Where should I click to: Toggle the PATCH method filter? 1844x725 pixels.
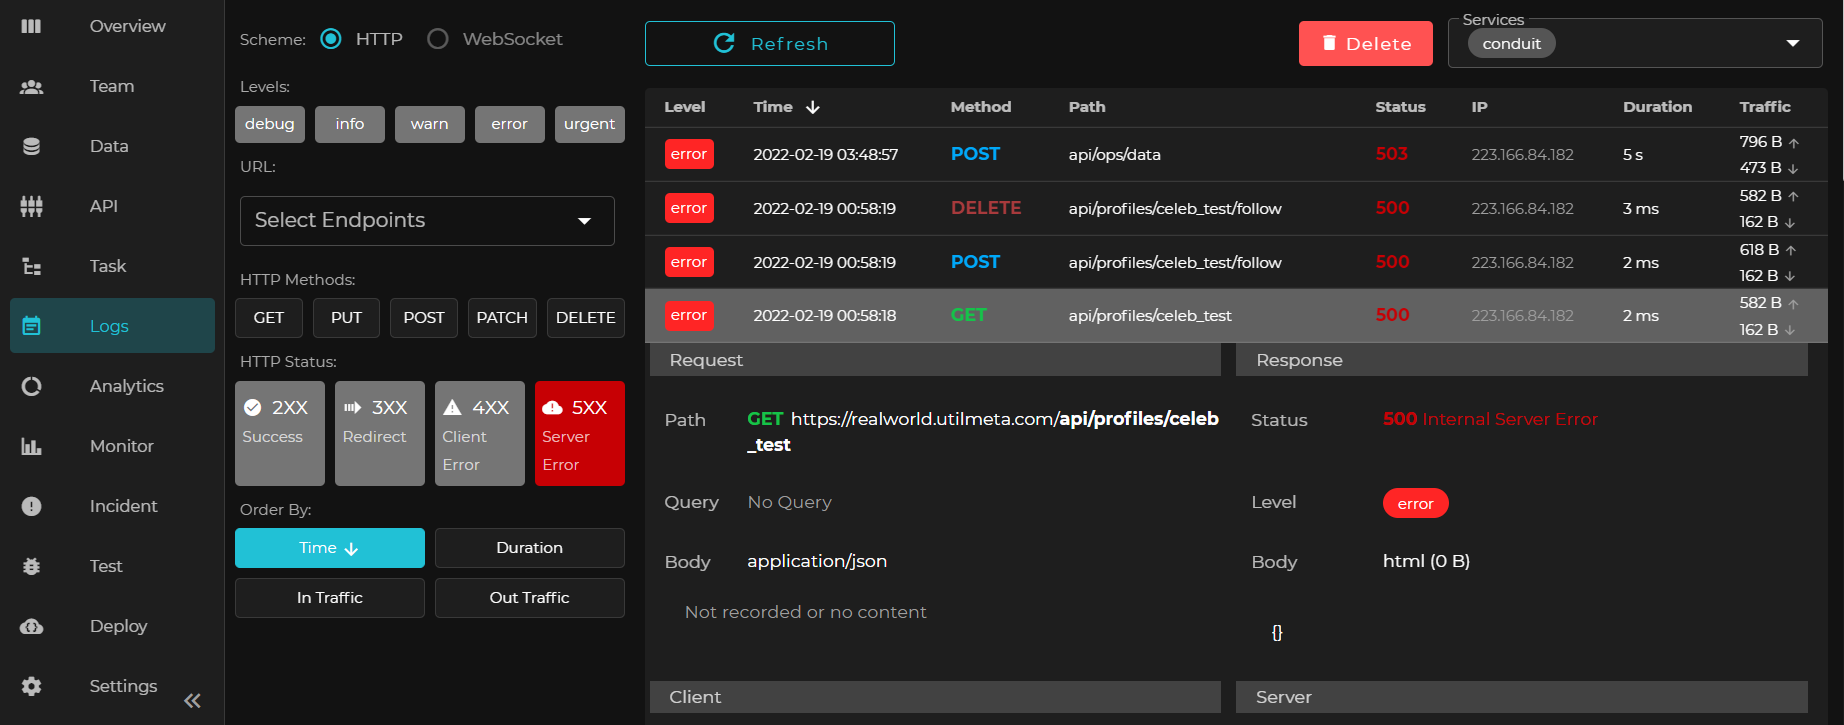coord(502,318)
